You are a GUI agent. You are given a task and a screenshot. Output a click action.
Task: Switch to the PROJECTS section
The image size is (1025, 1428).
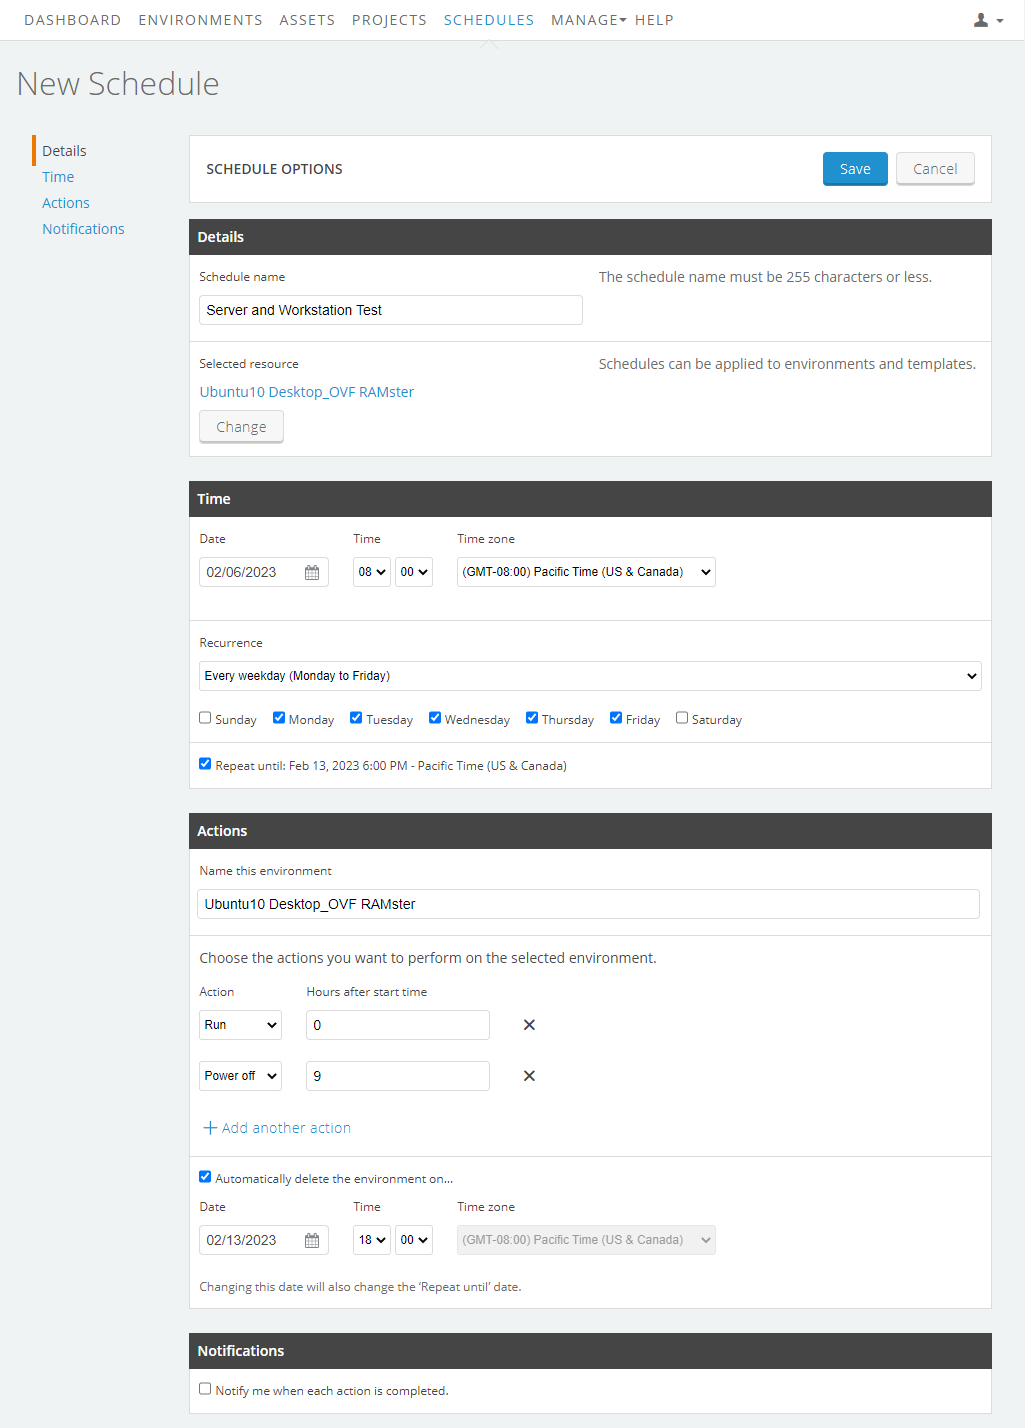click(x=389, y=19)
